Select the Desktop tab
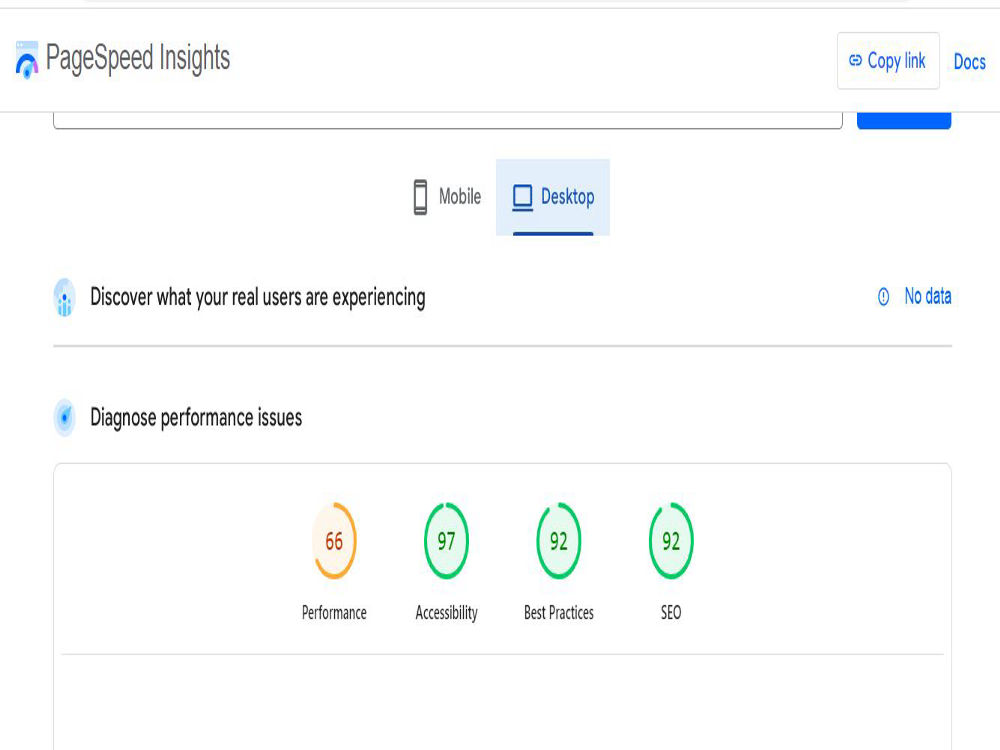Image resolution: width=1000 pixels, height=750 pixels. click(553, 196)
